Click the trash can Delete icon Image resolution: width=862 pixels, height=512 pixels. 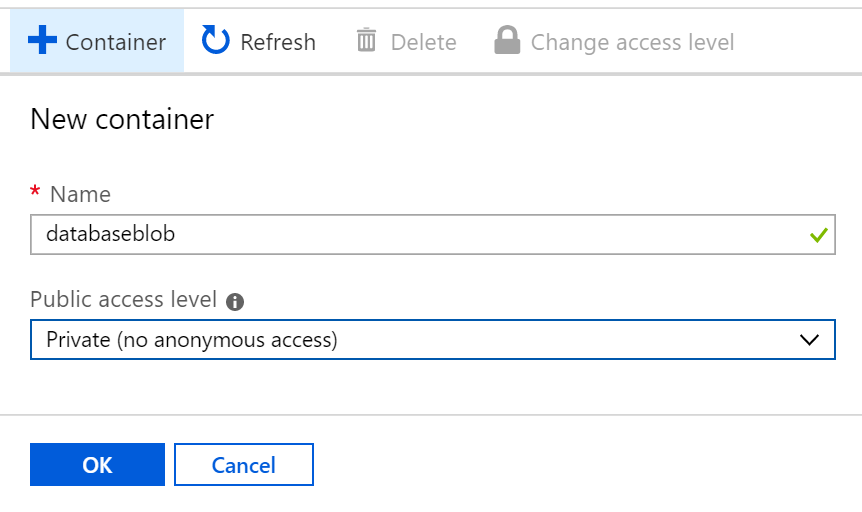pos(367,41)
